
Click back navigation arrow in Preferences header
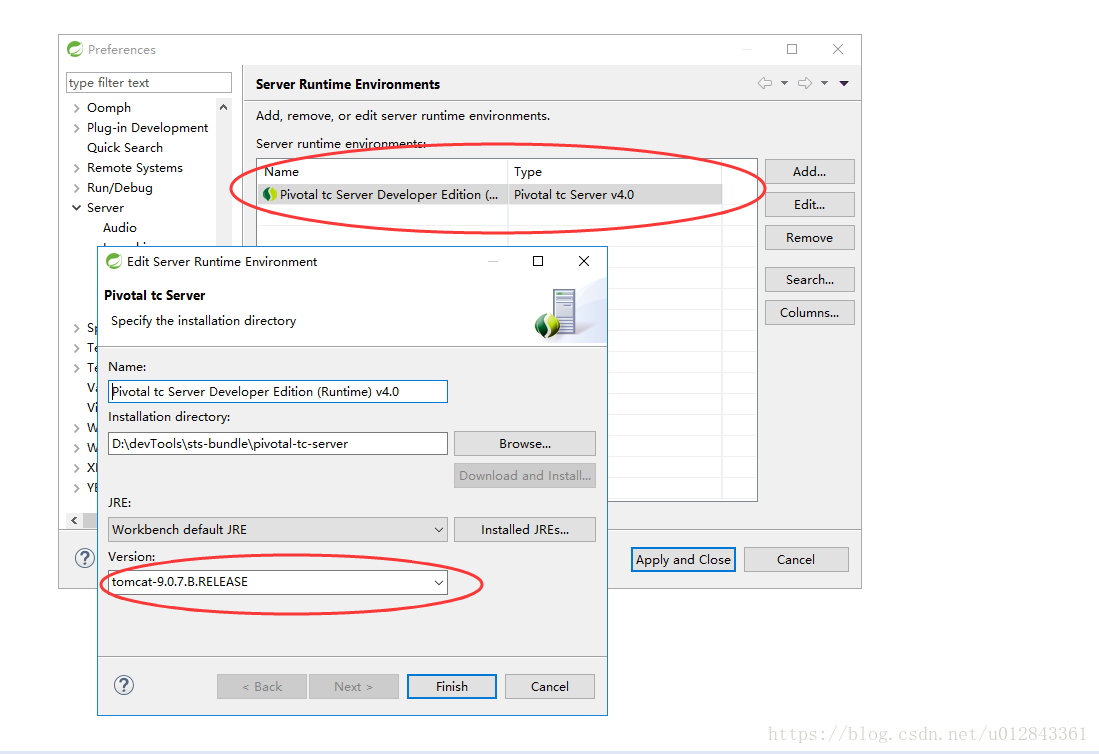point(765,83)
